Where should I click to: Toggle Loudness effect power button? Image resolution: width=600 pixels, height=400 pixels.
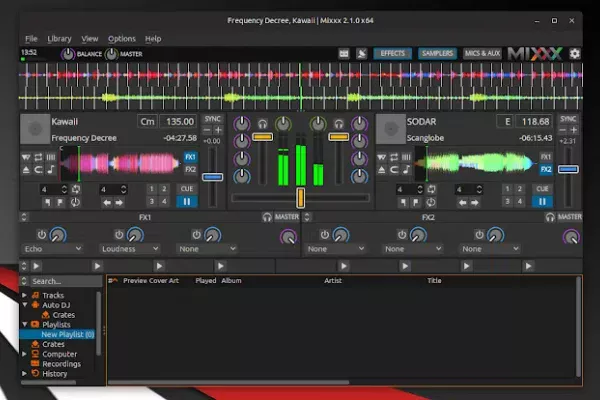tap(119, 234)
